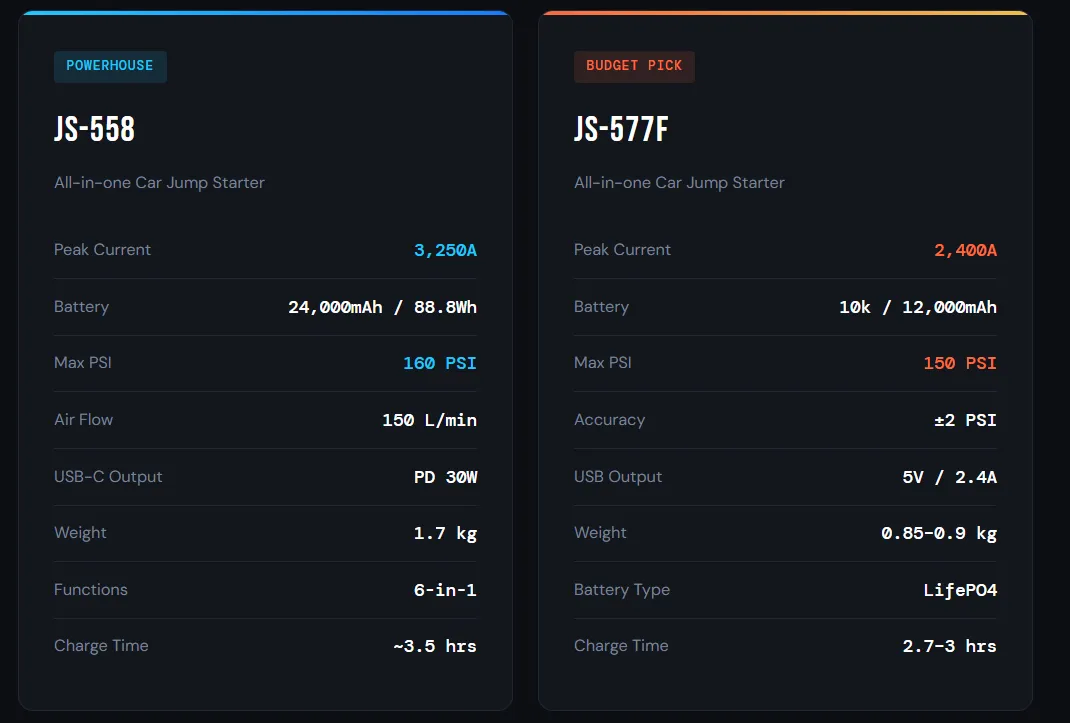Click the 1.7 kg weight value

click(445, 533)
